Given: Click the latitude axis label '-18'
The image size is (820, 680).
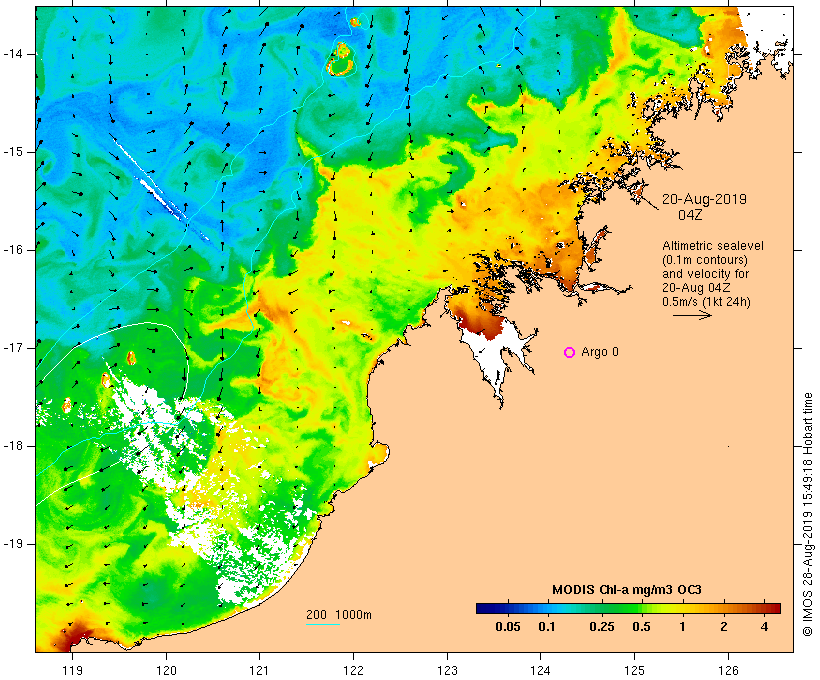Looking at the screenshot, I should (x=13, y=446).
